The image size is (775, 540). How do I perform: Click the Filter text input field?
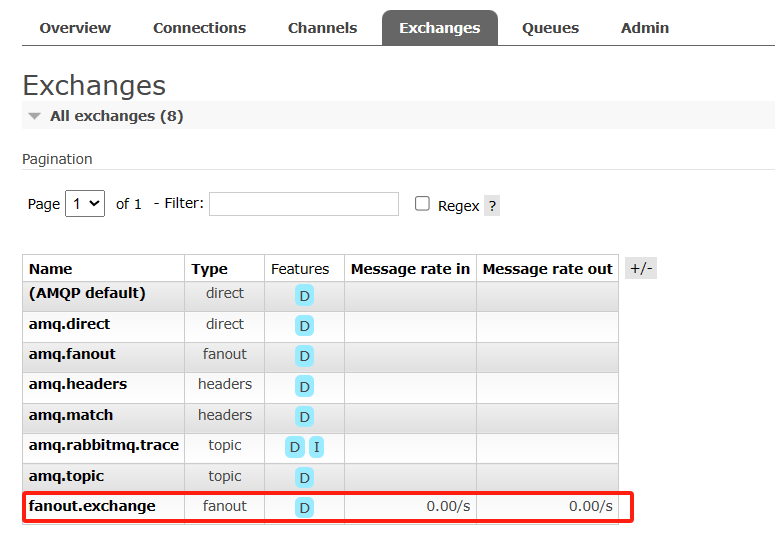(x=304, y=204)
